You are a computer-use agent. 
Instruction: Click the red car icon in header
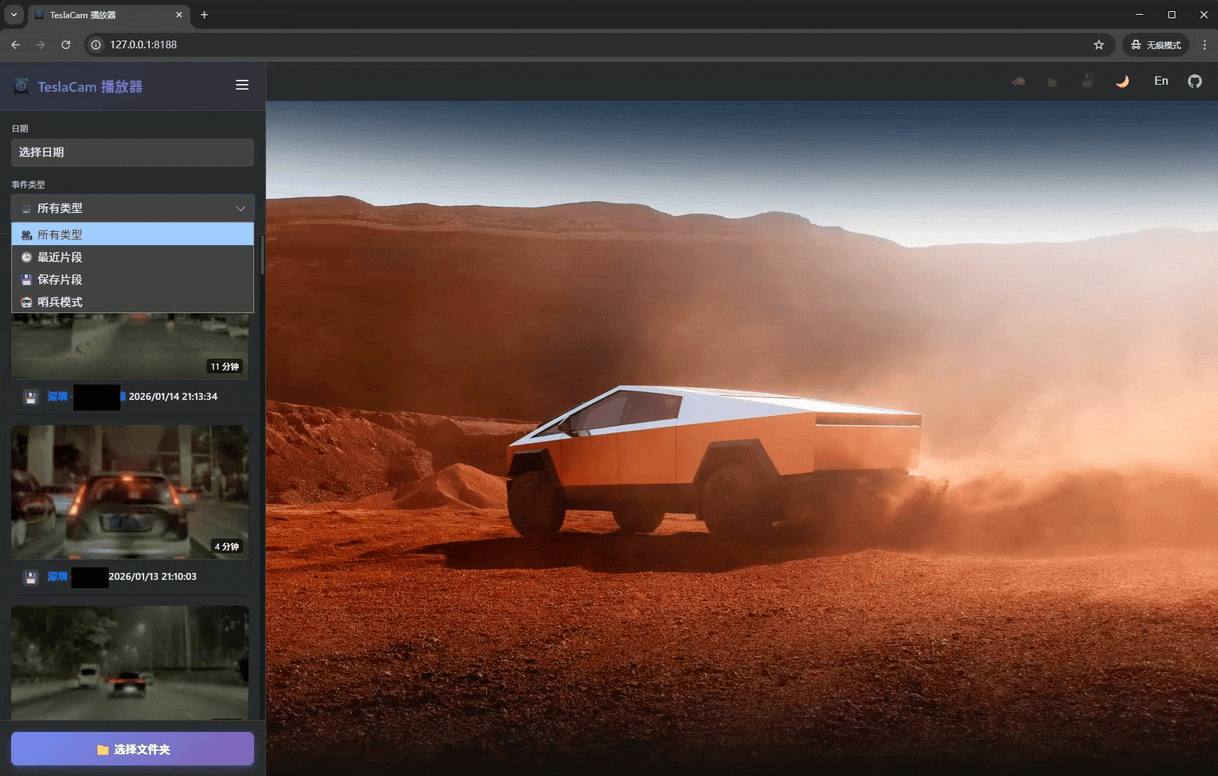coord(1018,82)
